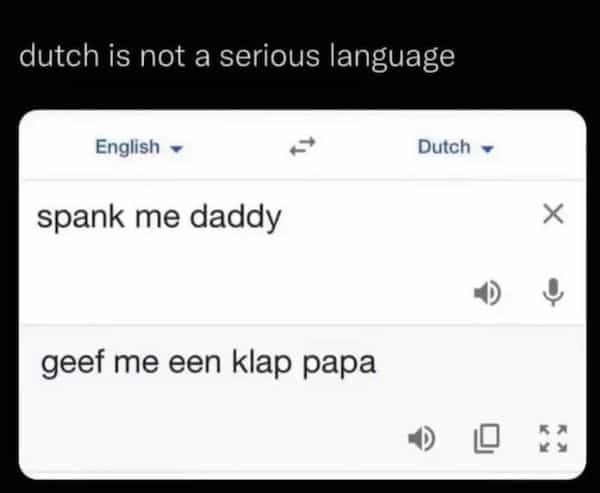Open the Dutch target language dropdown
The width and height of the screenshot is (600, 493).
[x=455, y=147]
